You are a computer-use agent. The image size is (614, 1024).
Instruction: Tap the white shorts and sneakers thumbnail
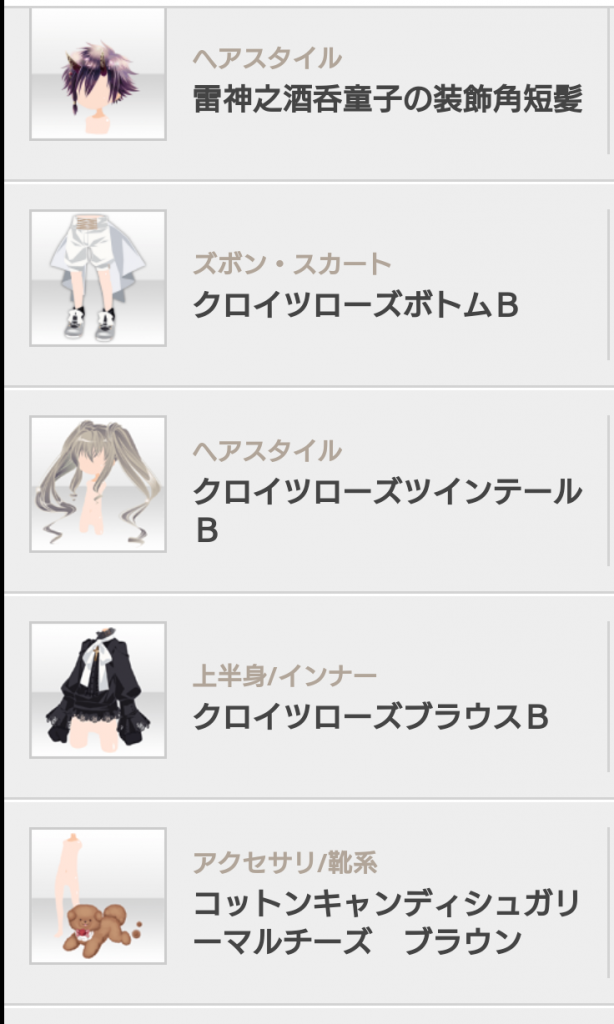98,278
